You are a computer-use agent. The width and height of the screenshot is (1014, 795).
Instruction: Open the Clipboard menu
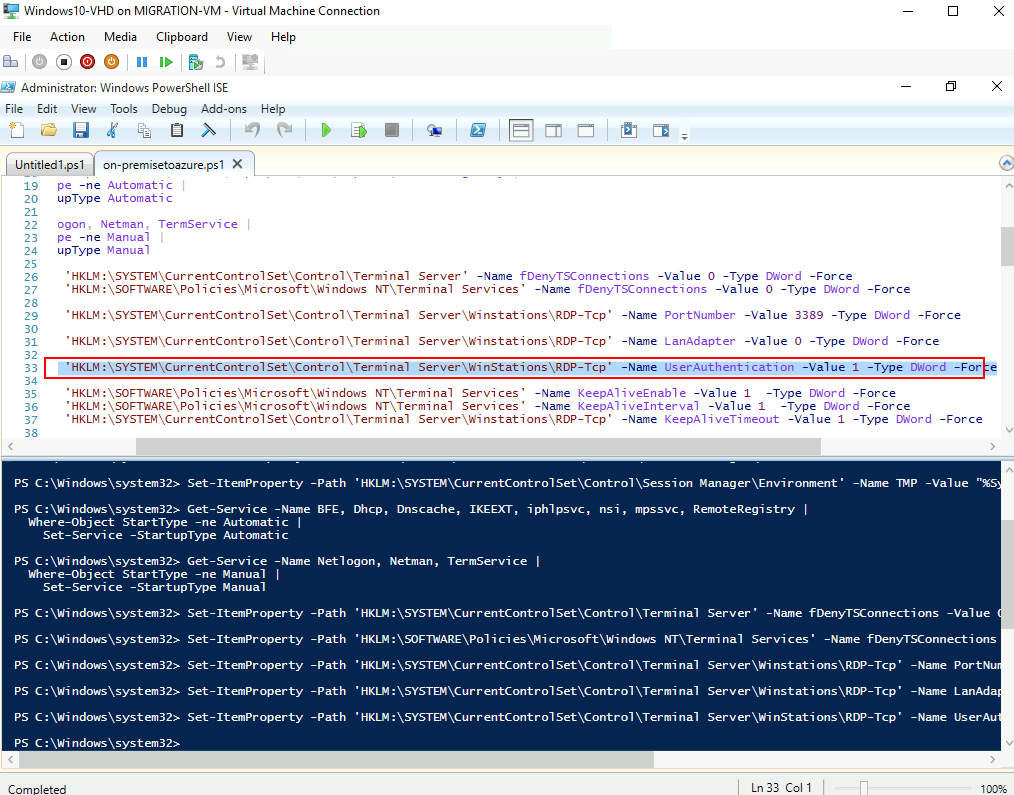pyautogui.click(x=182, y=37)
